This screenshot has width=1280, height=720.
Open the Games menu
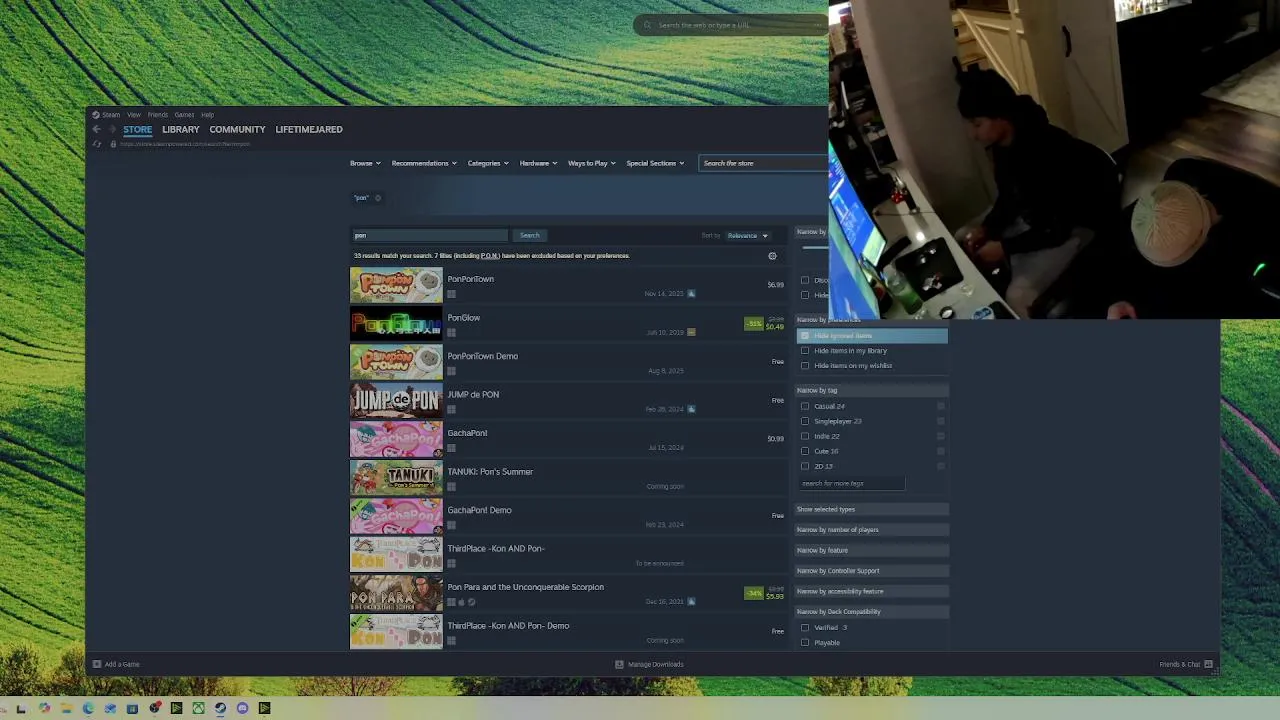pos(184,115)
